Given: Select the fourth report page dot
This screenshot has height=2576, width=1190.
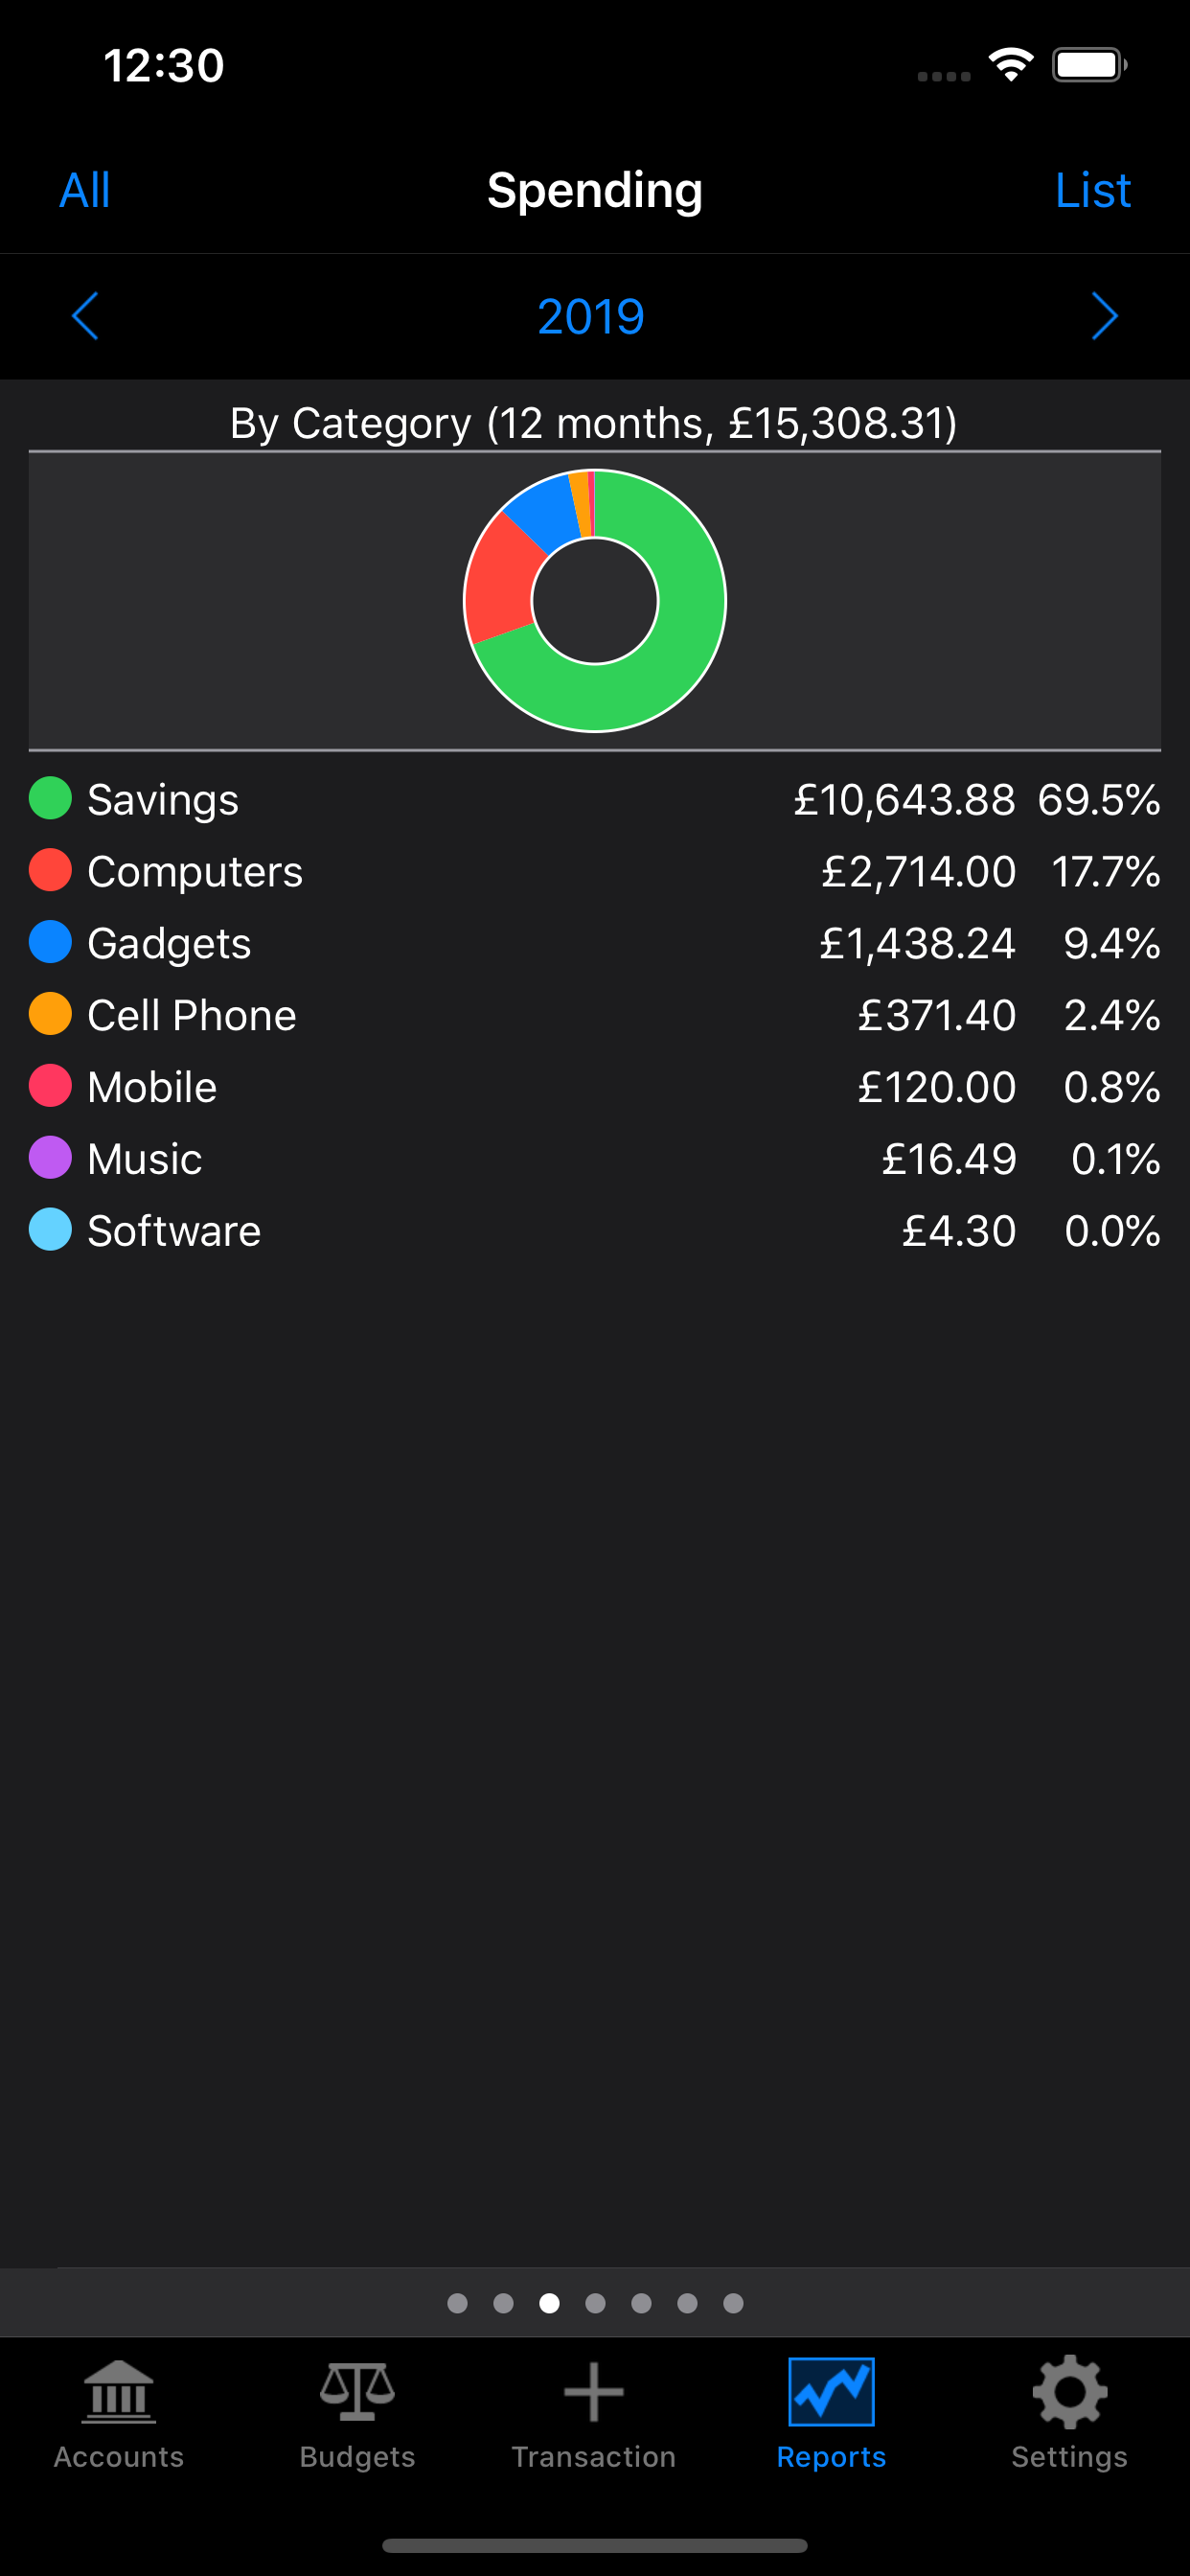Looking at the screenshot, I should tap(595, 2303).
